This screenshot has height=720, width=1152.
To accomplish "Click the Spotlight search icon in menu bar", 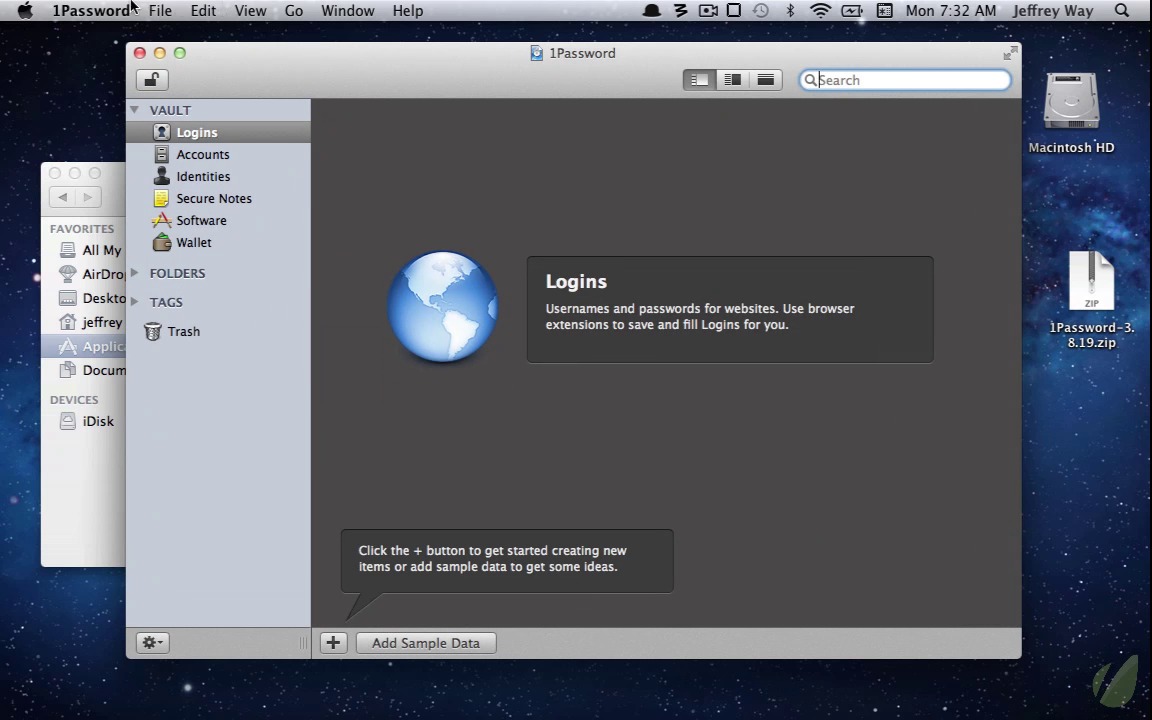I will point(1121,10).
